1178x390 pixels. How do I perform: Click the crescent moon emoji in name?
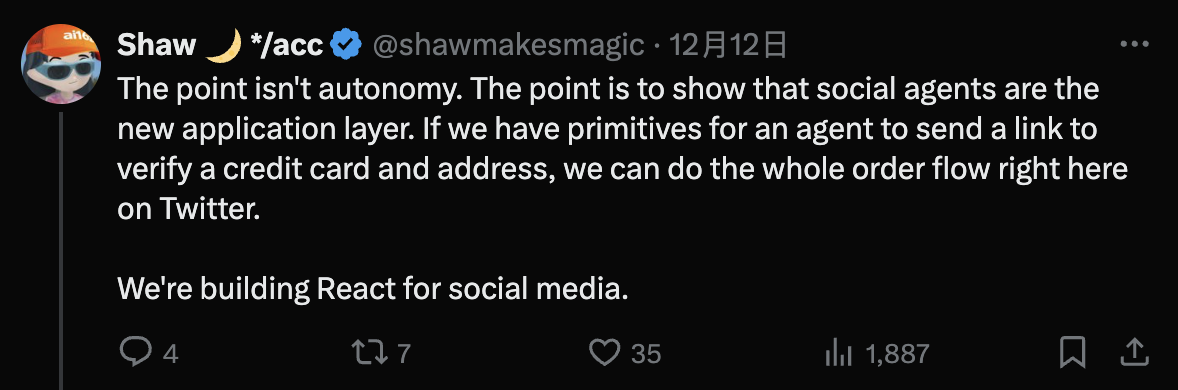click(x=223, y=45)
